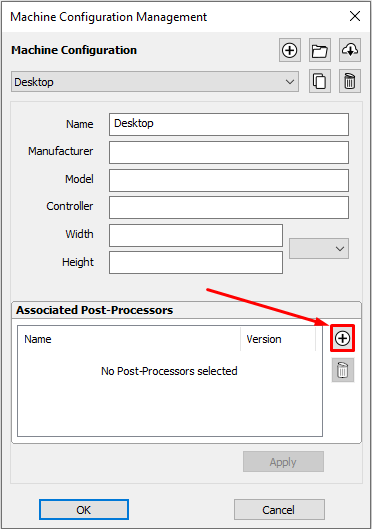Add a new machine configuration
Image resolution: width=372 pixels, height=529 pixels.
[x=290, y=50]
